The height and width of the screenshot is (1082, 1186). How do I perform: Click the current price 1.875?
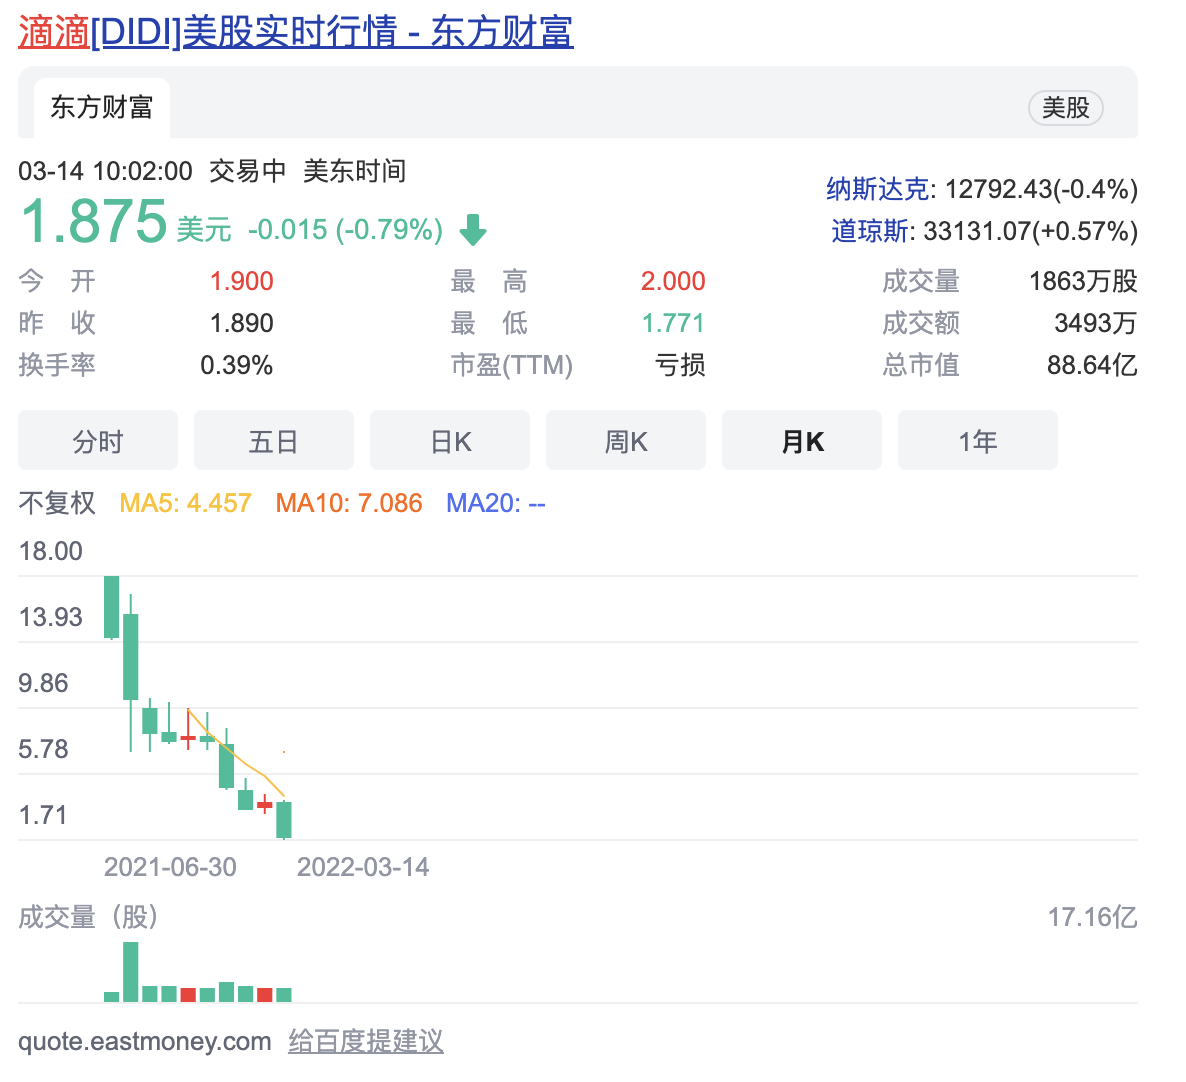coord(94,222)
